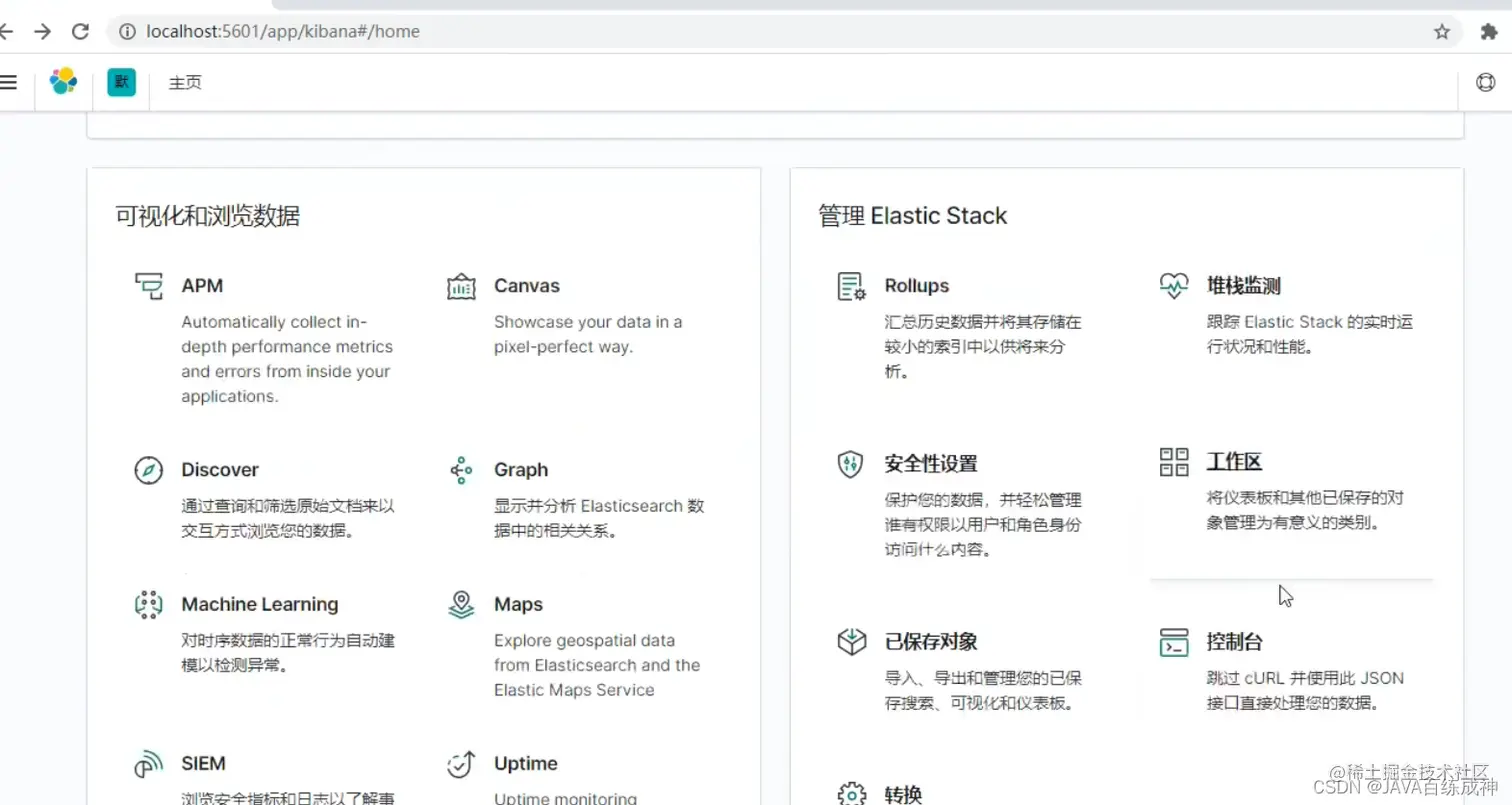This screenshot has height=805, width=1512.
Task: Open the 已保存对象 link title
Action: coord(931,642)
